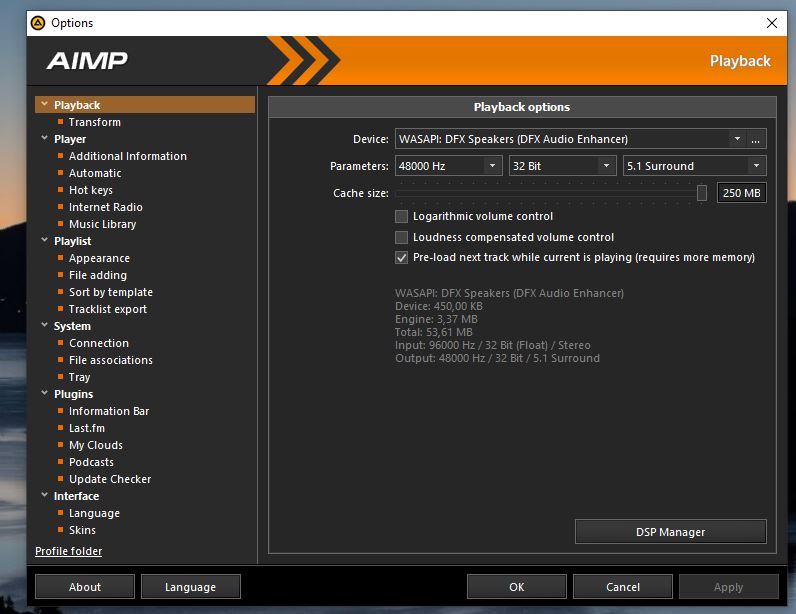Go to Music Library settings
The height and width of the screenshot is (614, 796).
point(103,224)
